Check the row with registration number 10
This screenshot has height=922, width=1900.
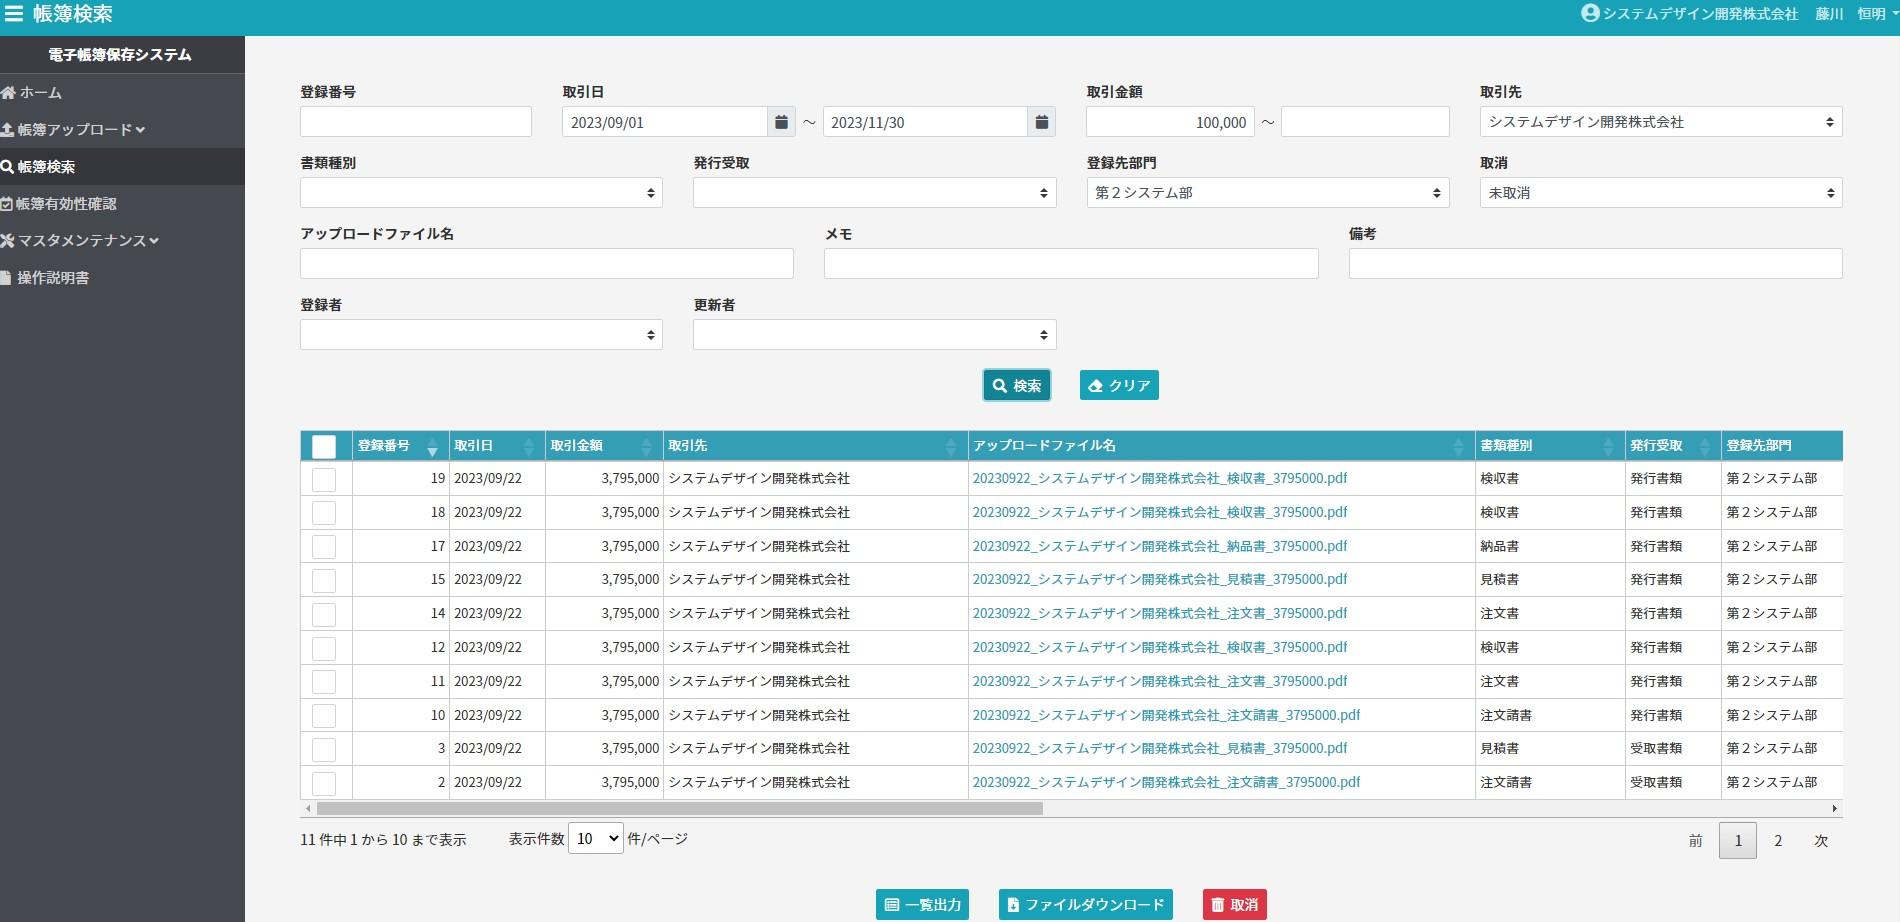click(x=324, y=716)
